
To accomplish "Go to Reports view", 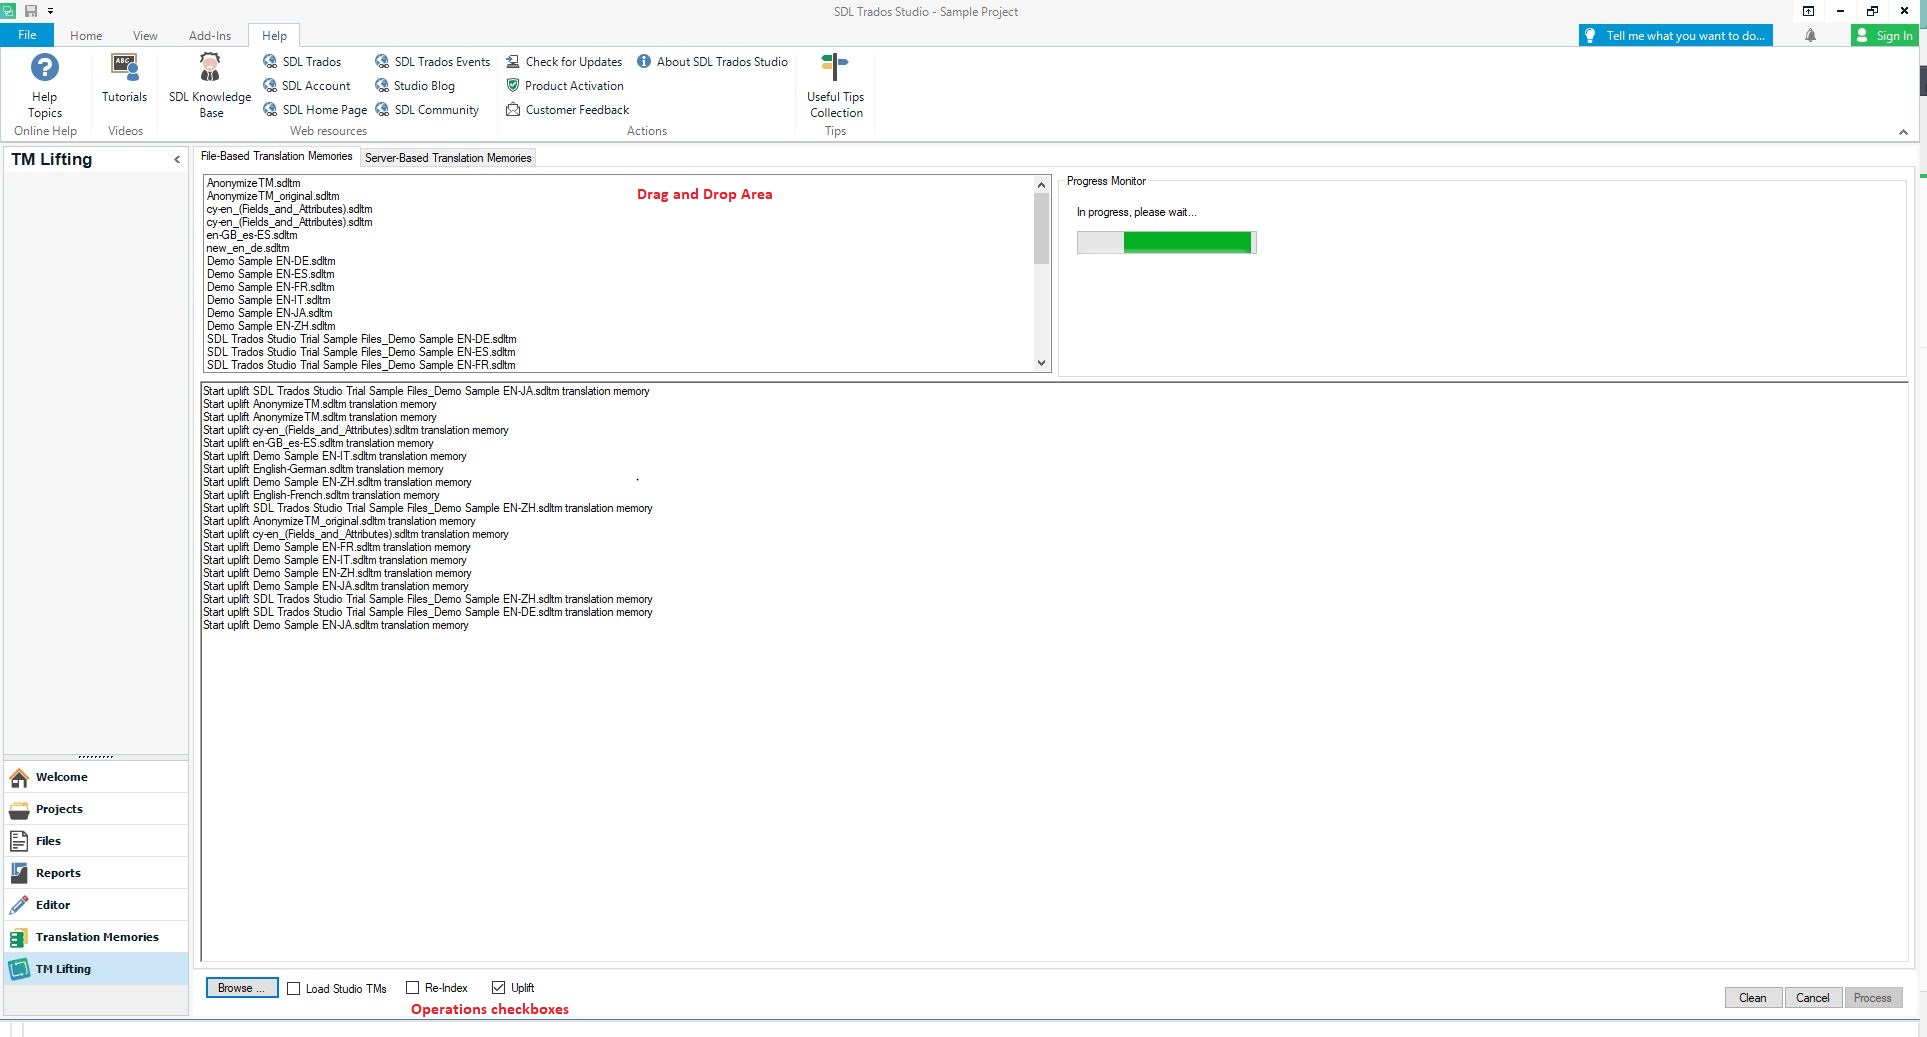I will tap(96, 873).
